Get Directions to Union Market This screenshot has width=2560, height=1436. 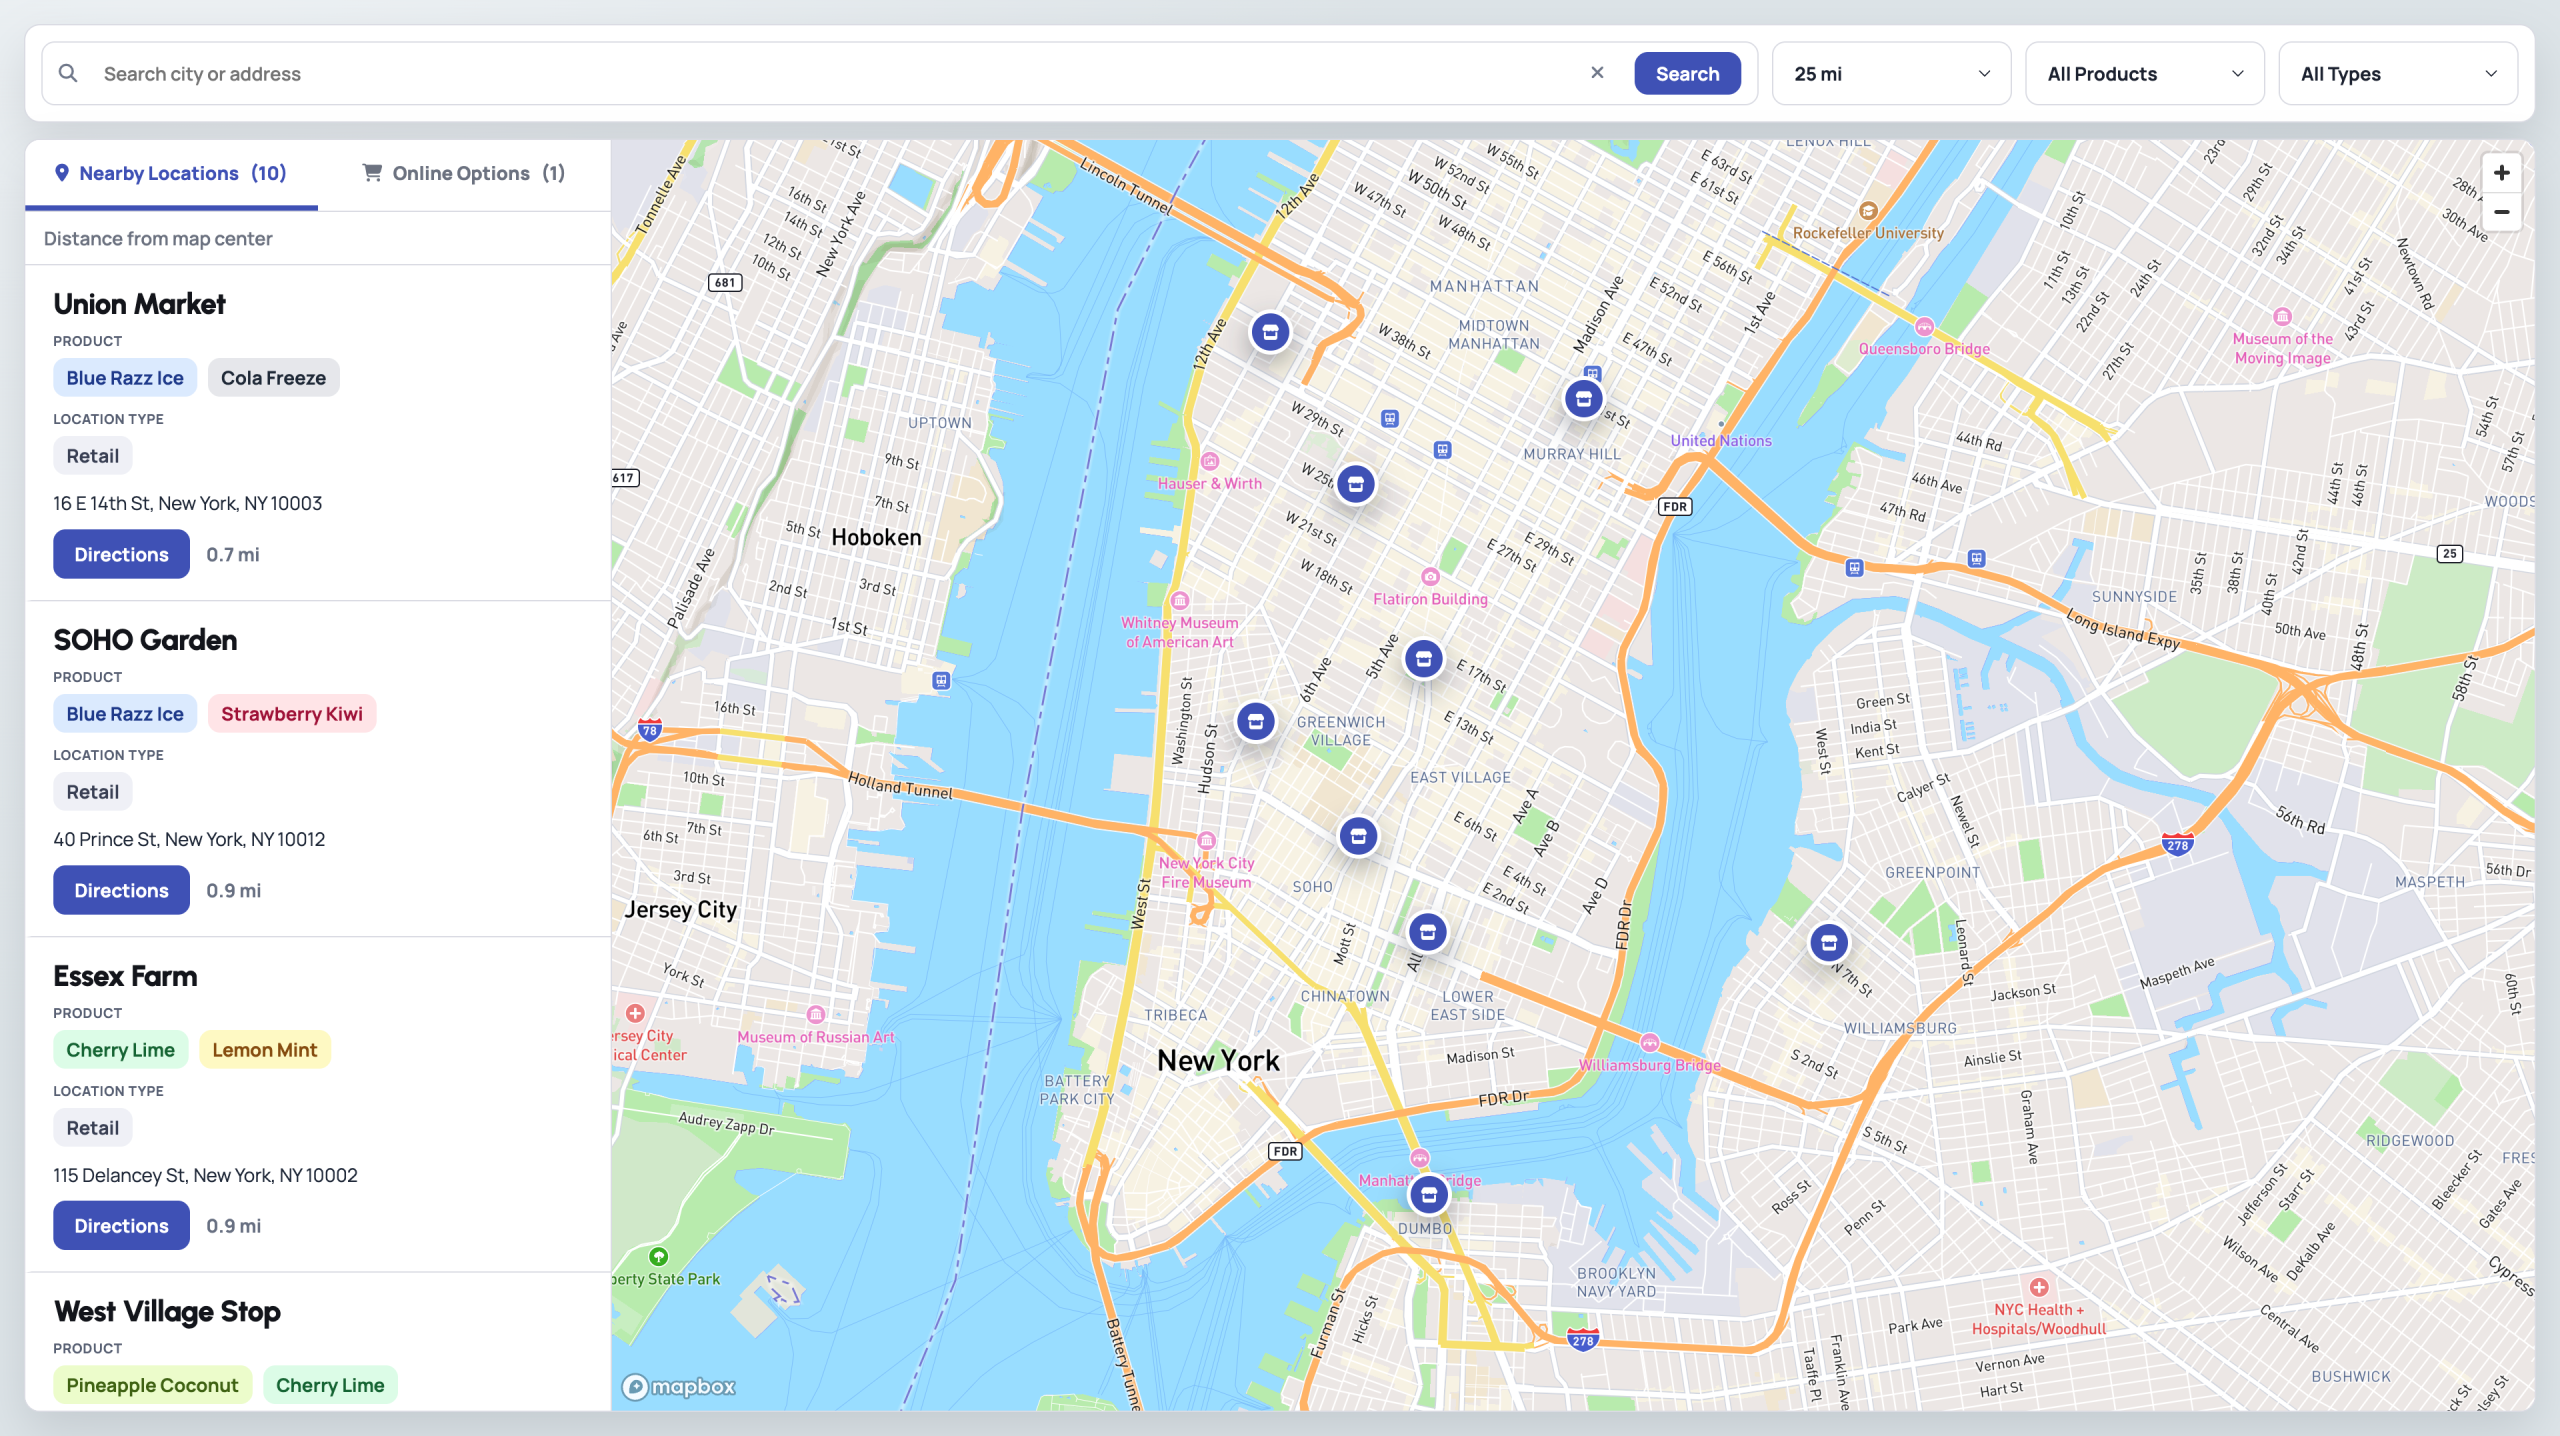(121, 555)
